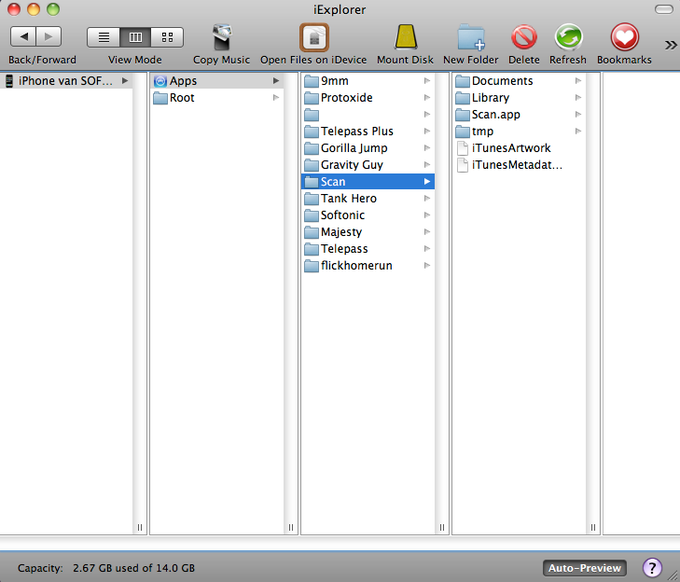Click the green Refresh icon
680x582 pixels.
[568, 37]
